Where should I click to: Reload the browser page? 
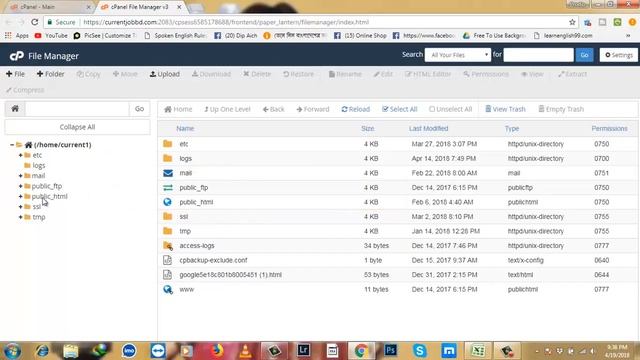[35, 22]
